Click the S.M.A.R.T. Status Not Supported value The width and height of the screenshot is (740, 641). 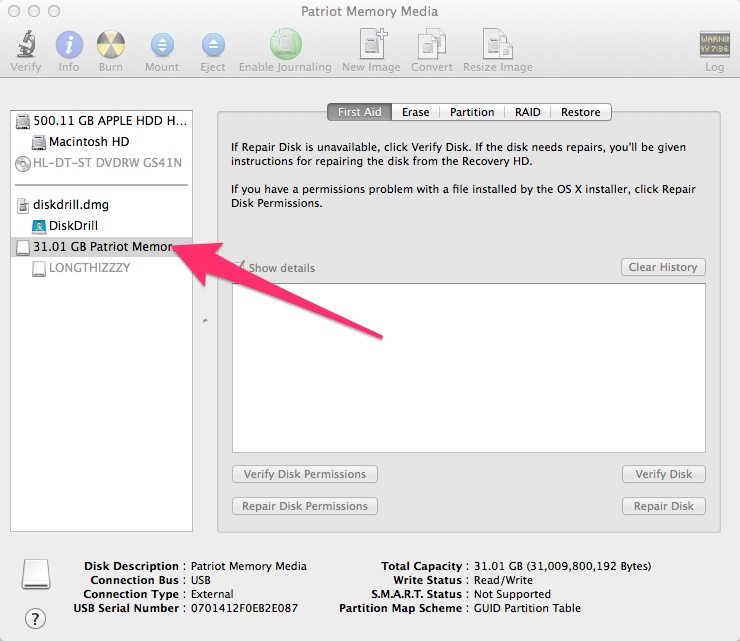[x=512, y=594]
